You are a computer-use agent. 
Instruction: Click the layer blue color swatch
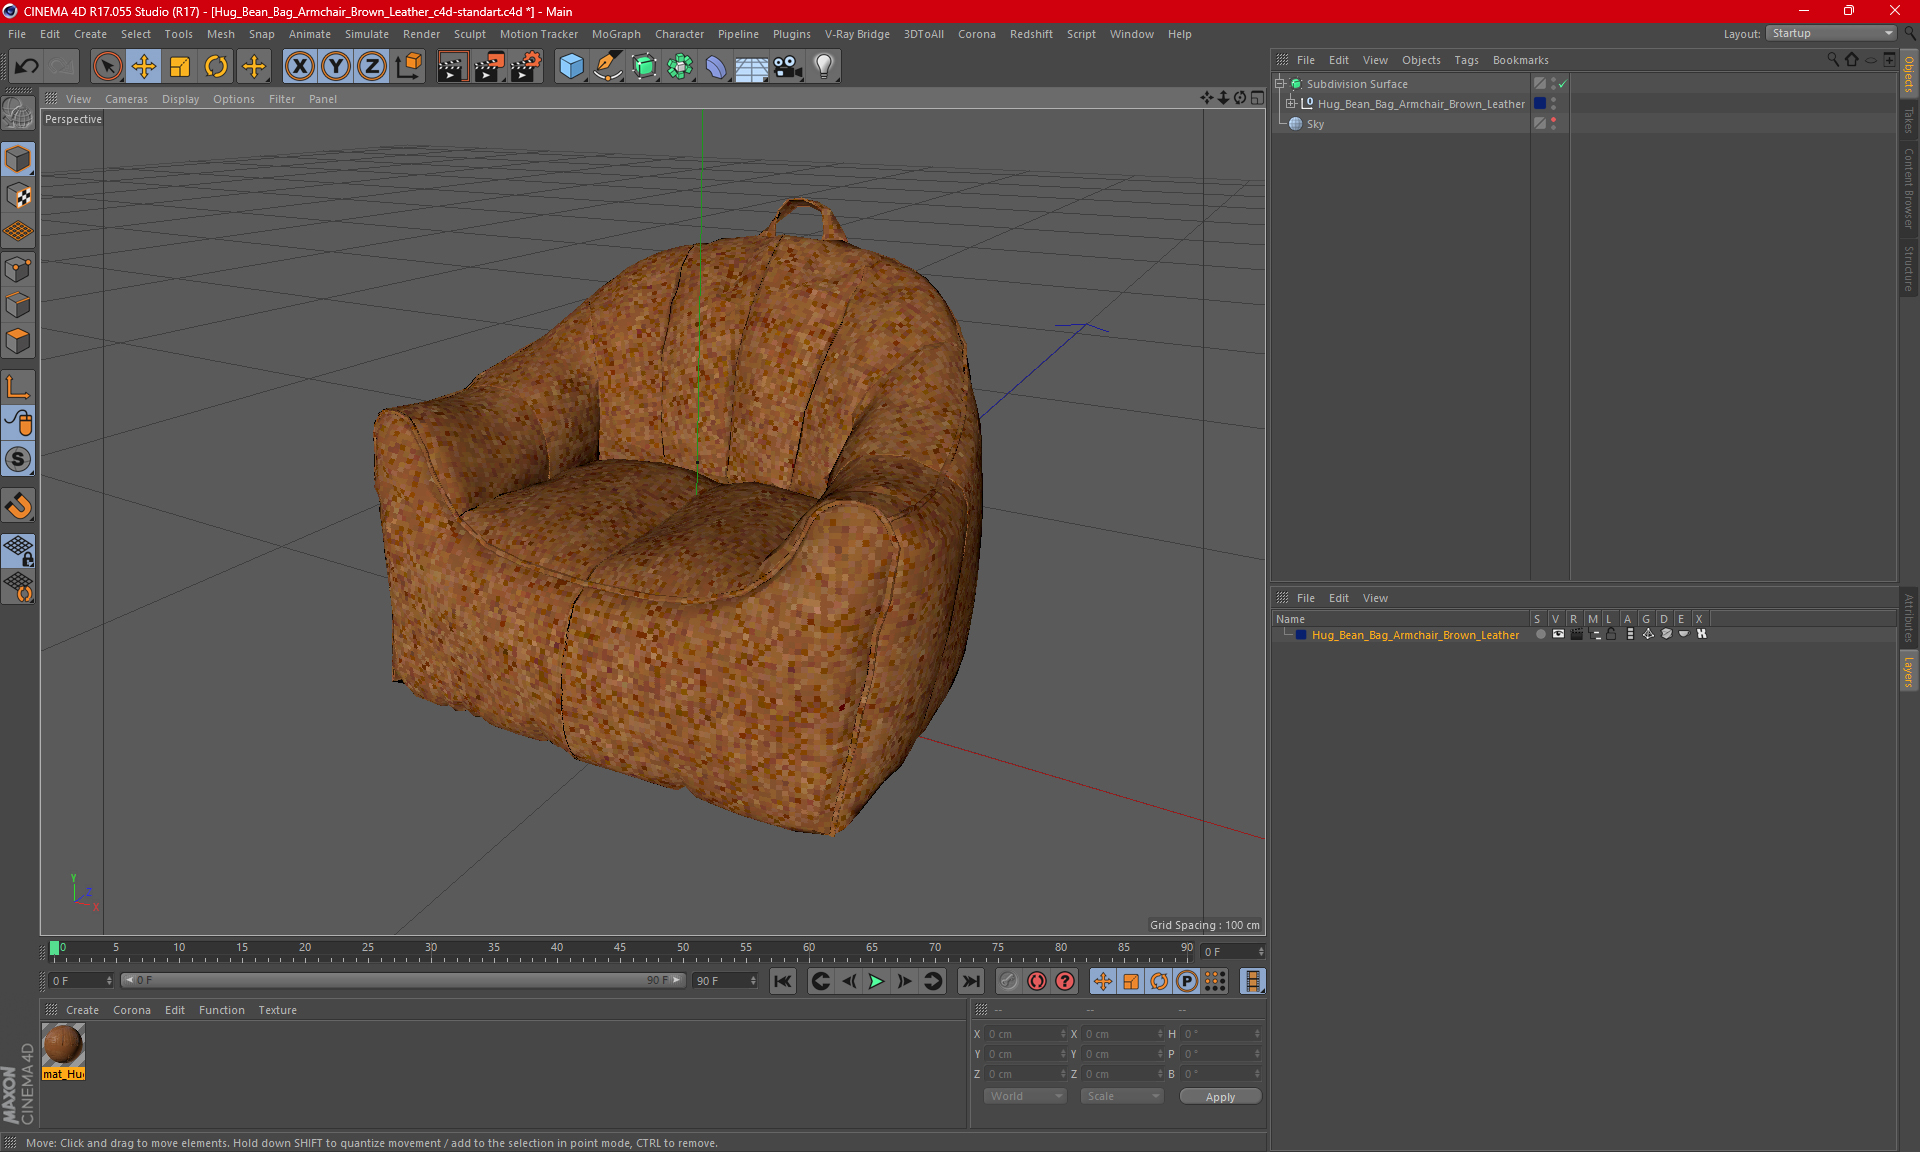[1301, 635]
